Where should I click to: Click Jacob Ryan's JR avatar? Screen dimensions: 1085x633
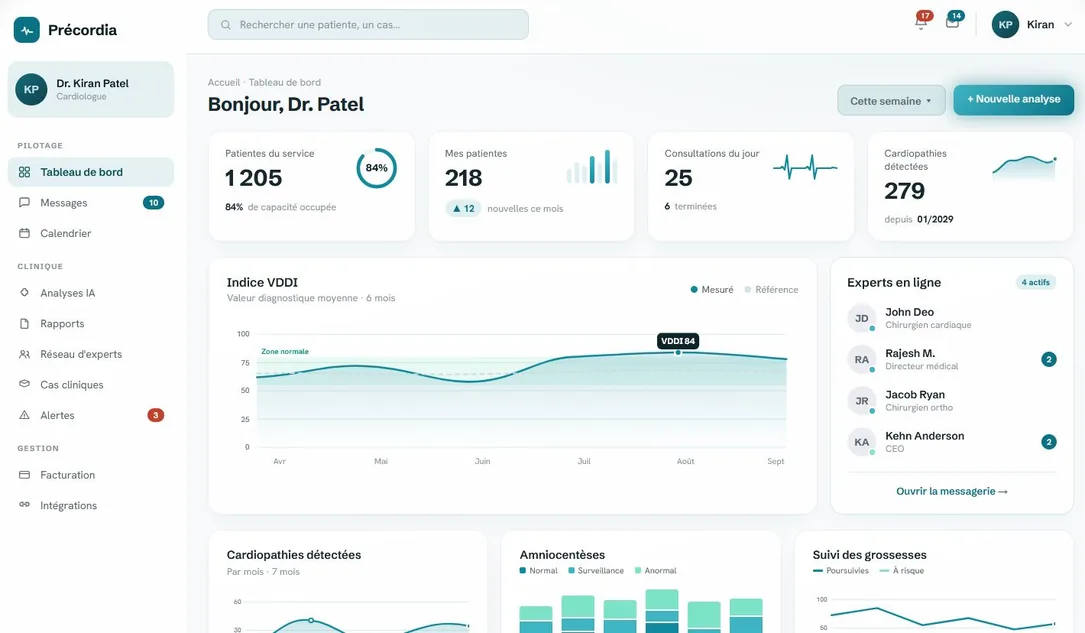861,401
